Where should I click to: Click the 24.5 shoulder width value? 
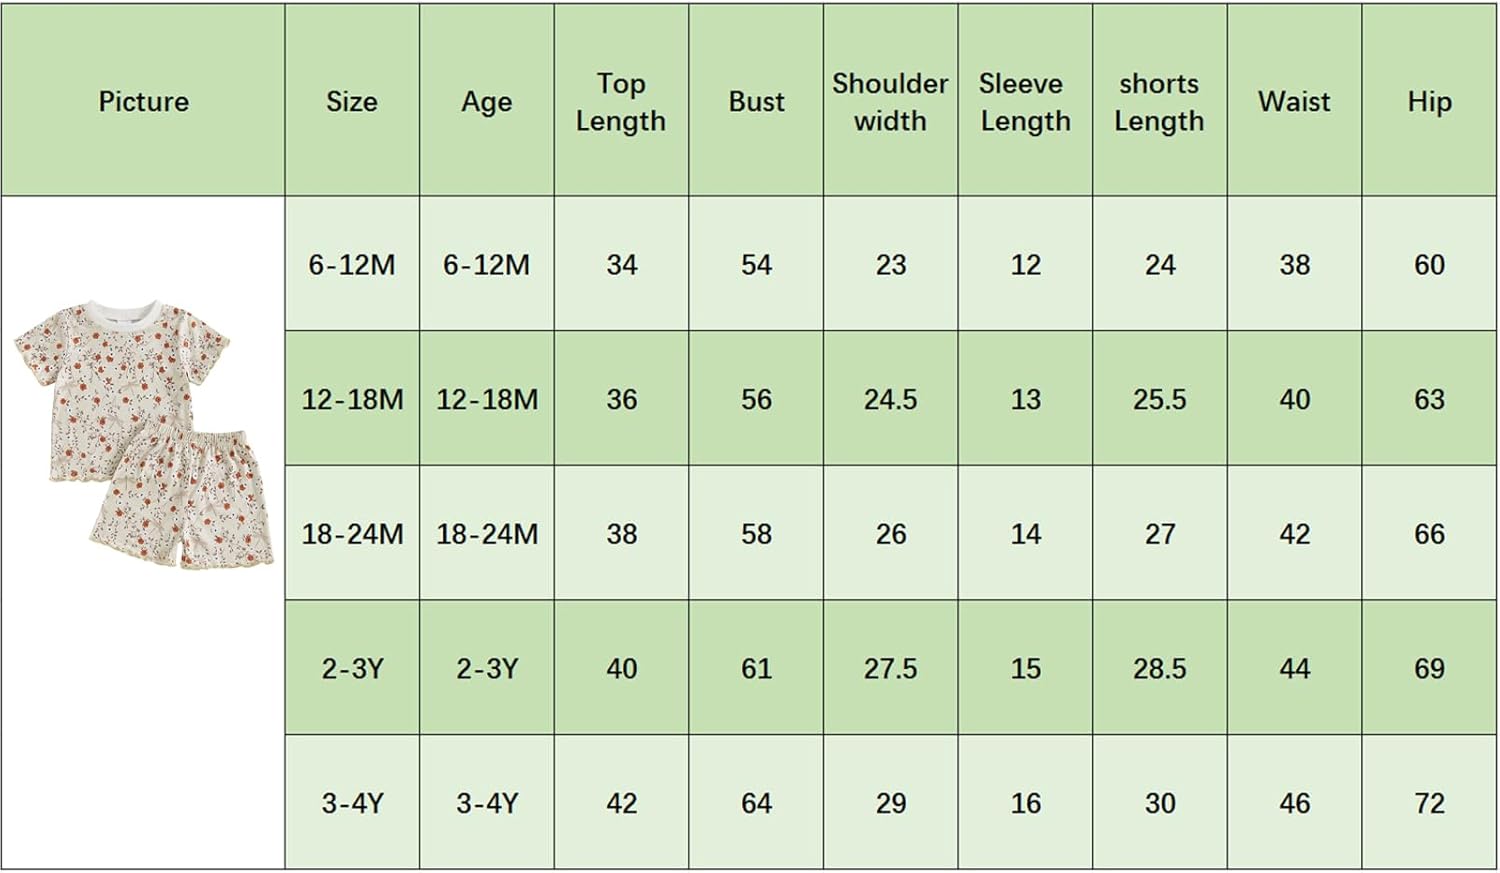[x=890, y=400]
